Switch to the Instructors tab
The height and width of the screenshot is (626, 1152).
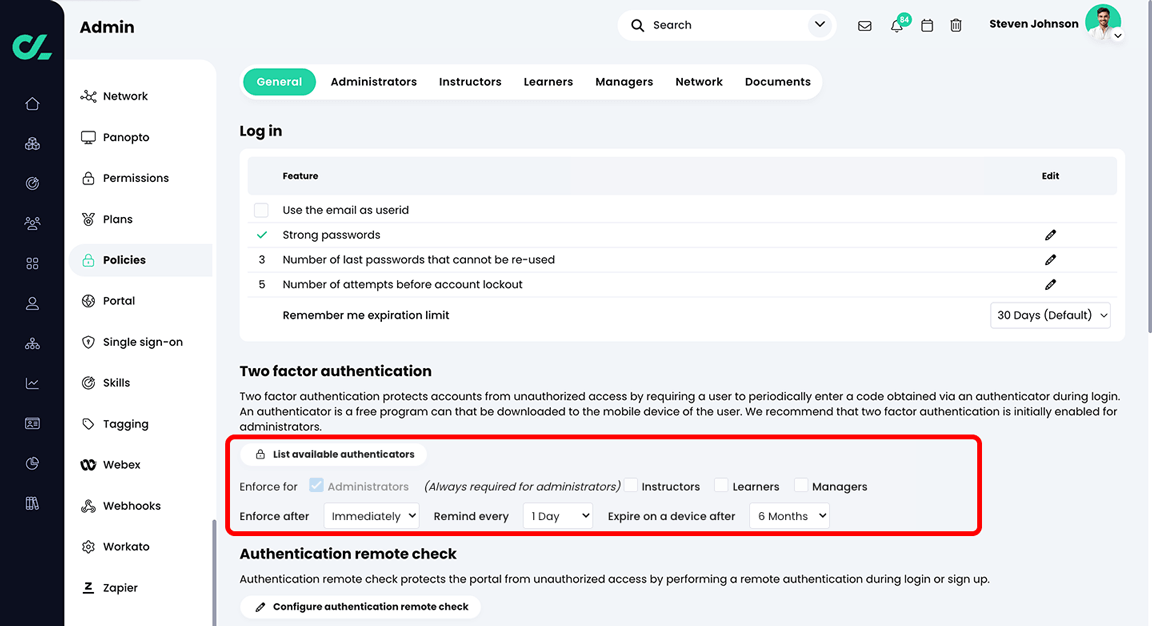[x=470, y=82]
